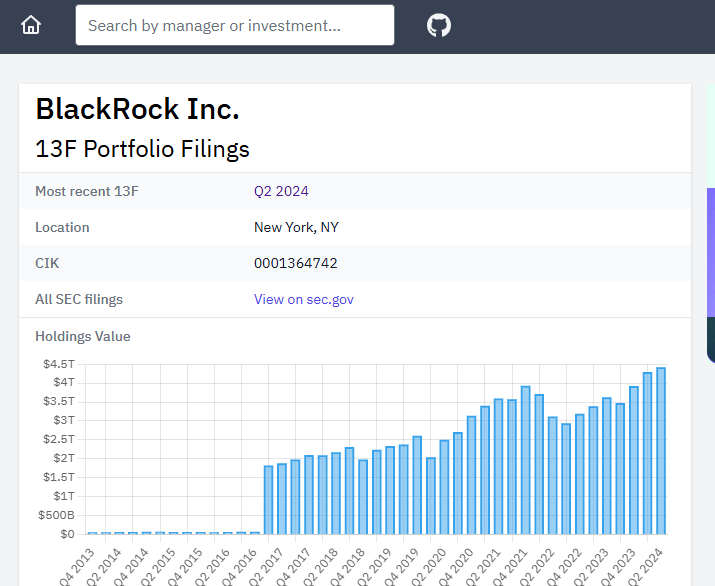This screenshot has height=586, width=715.
Task: Click the Q2 2024 bar in the chart
Action: pyautogui.click(x=661, y=451)
